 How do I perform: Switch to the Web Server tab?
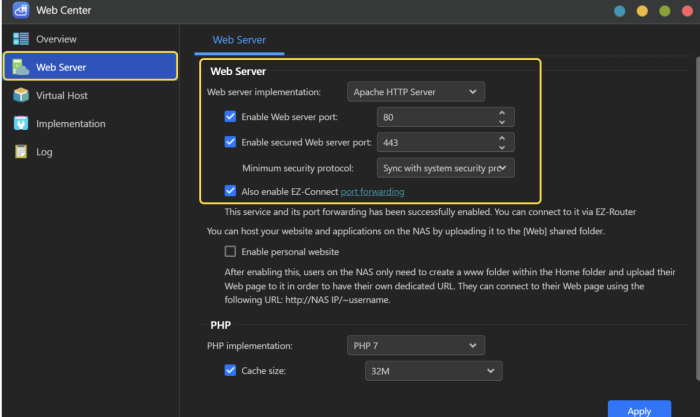pos(238,40)
